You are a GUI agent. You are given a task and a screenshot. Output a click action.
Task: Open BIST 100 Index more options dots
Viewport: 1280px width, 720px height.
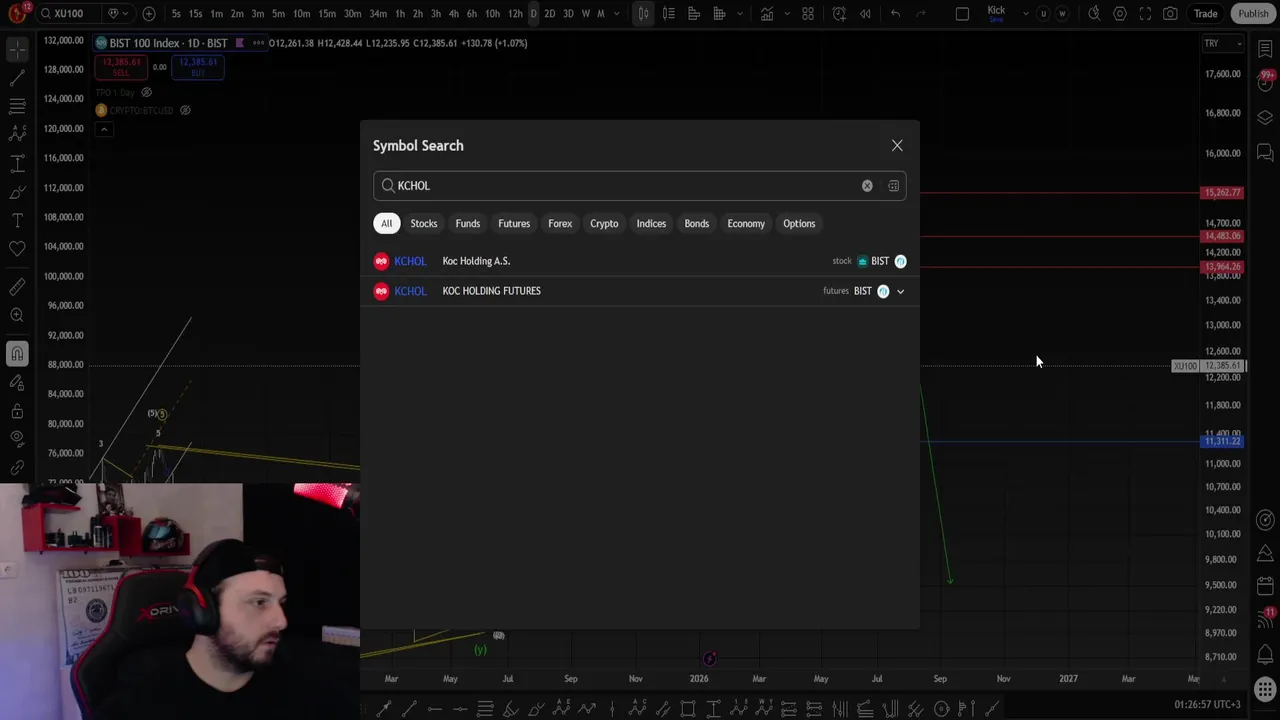coord(259,43)
